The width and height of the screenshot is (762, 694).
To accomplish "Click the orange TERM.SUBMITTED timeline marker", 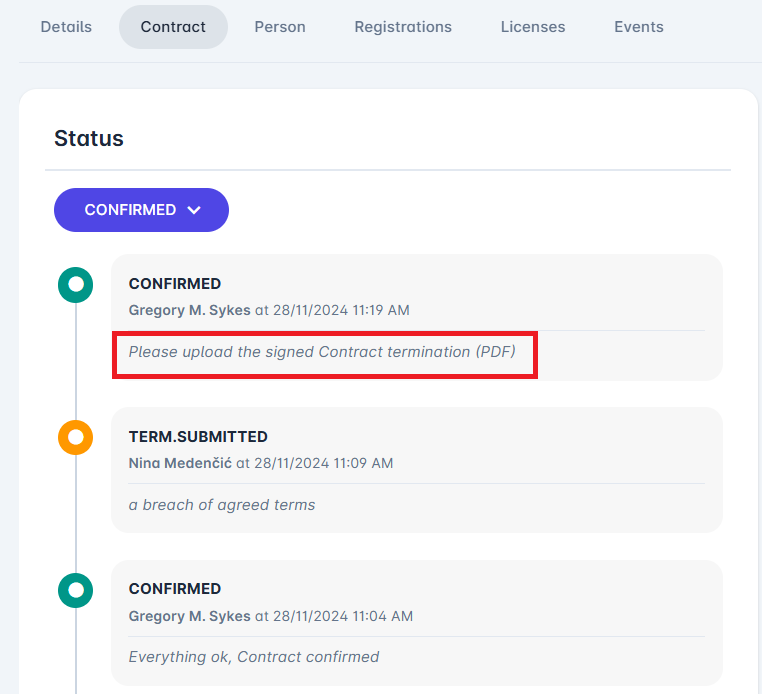I will coord(75,437).
